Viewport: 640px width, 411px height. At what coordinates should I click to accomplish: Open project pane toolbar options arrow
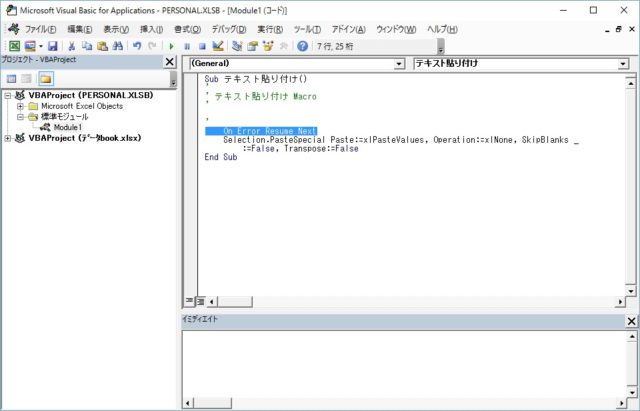click(173, 78)
